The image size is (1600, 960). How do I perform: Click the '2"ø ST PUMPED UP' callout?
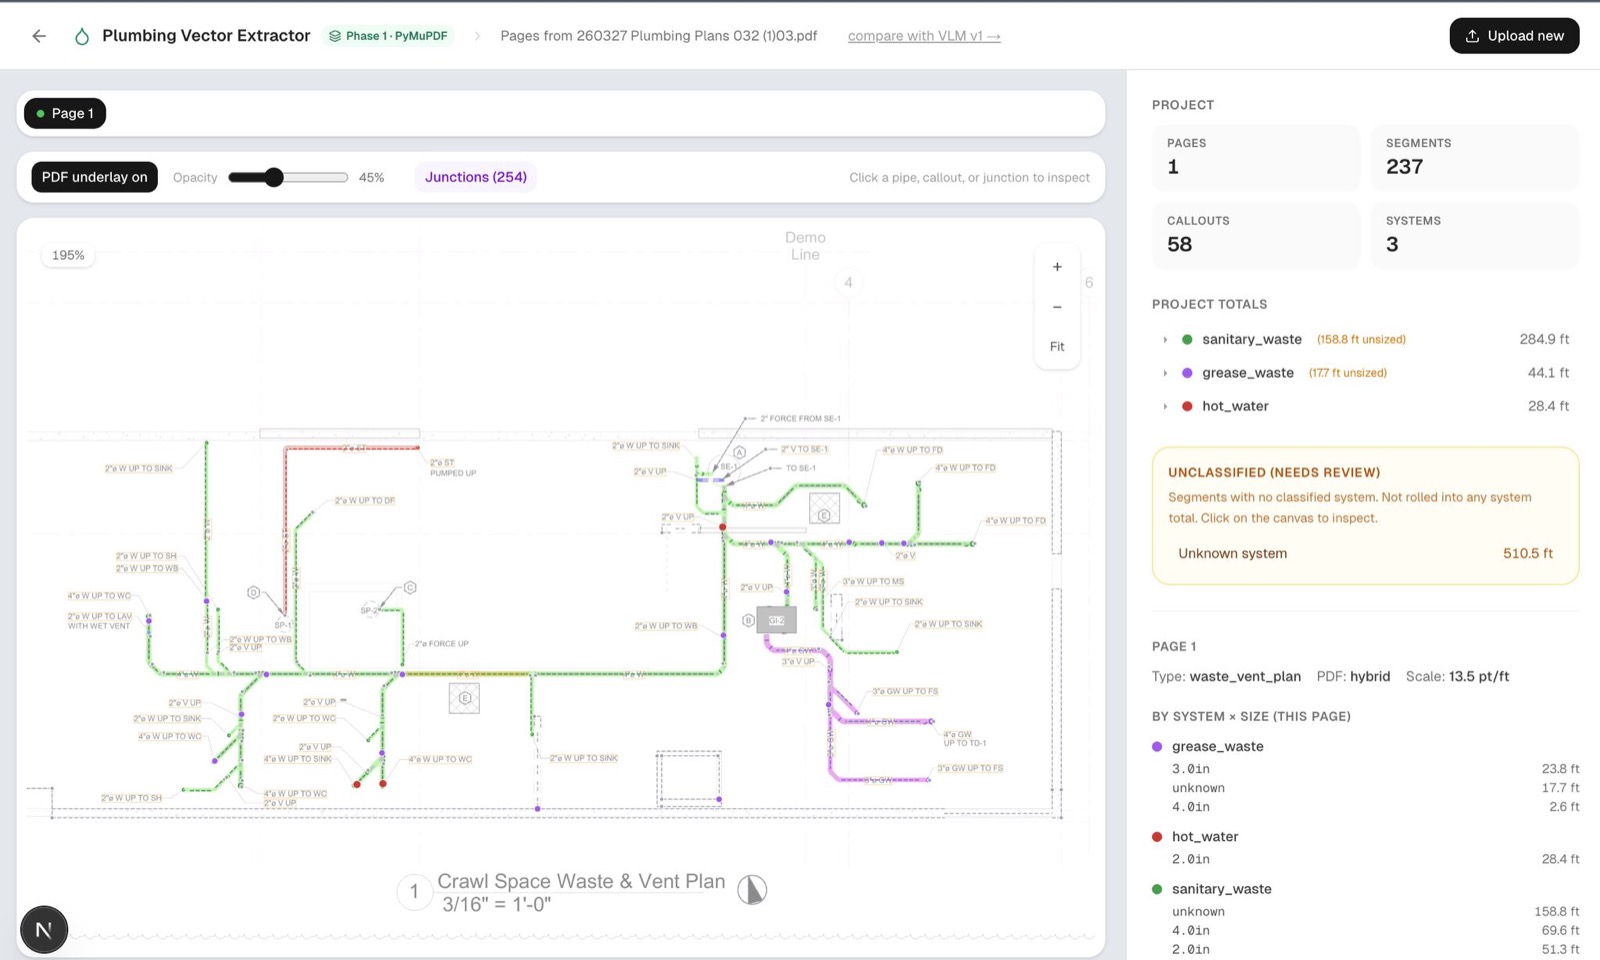pos(453,468)
